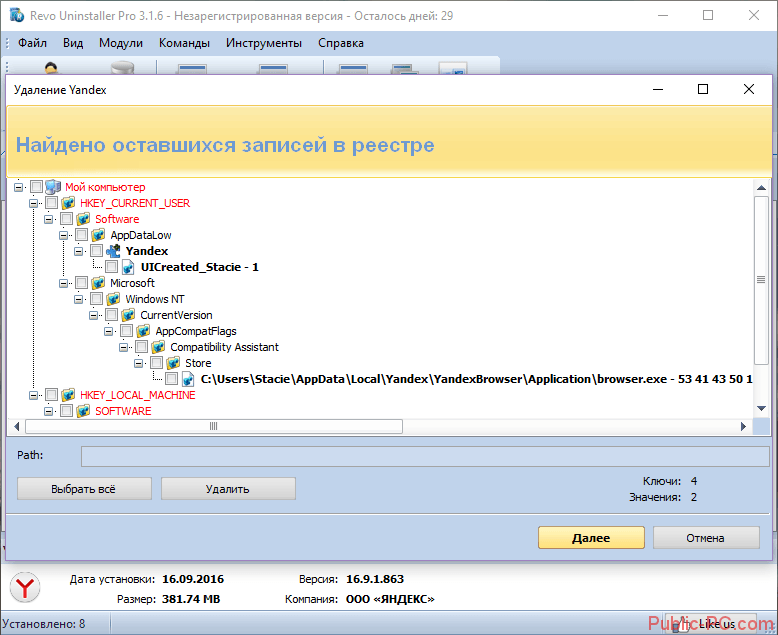Image resolution: width=778 pixels, height=635 pixels.
Task: Tick the AppDataLow checkbox
Action: 81,235
